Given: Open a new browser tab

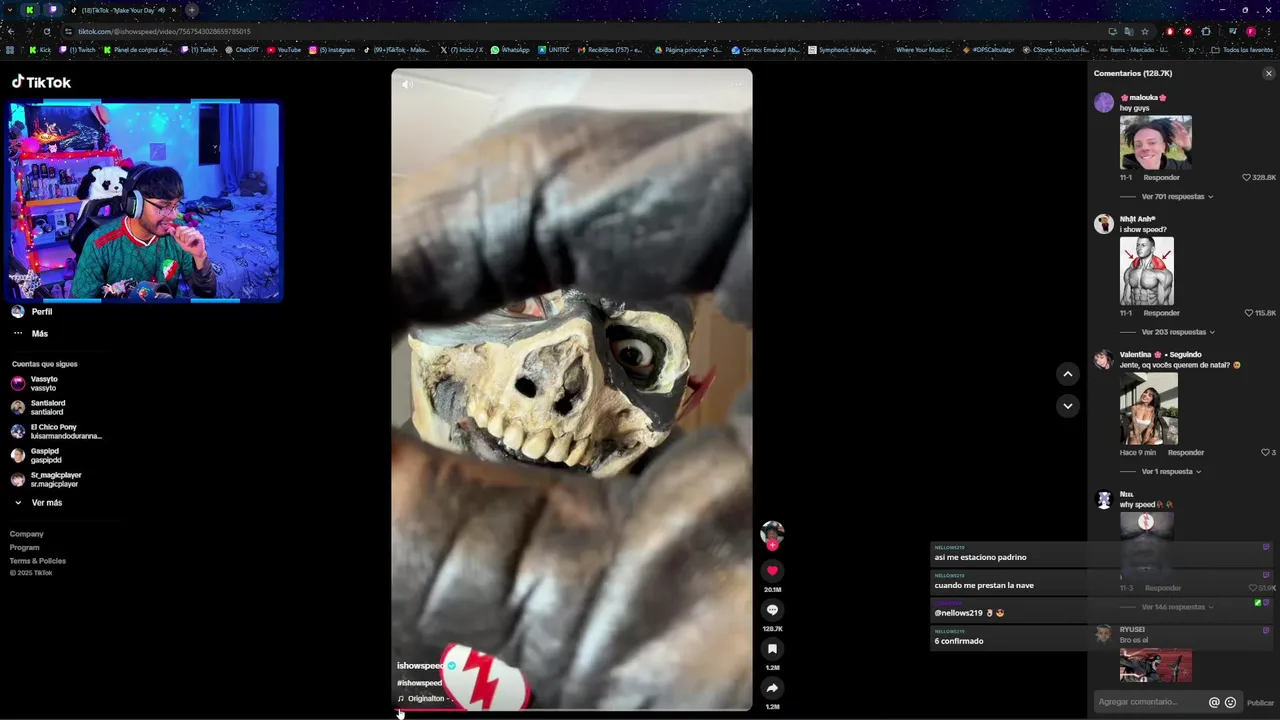Looking at the screenshot, I should coord(192,10).
